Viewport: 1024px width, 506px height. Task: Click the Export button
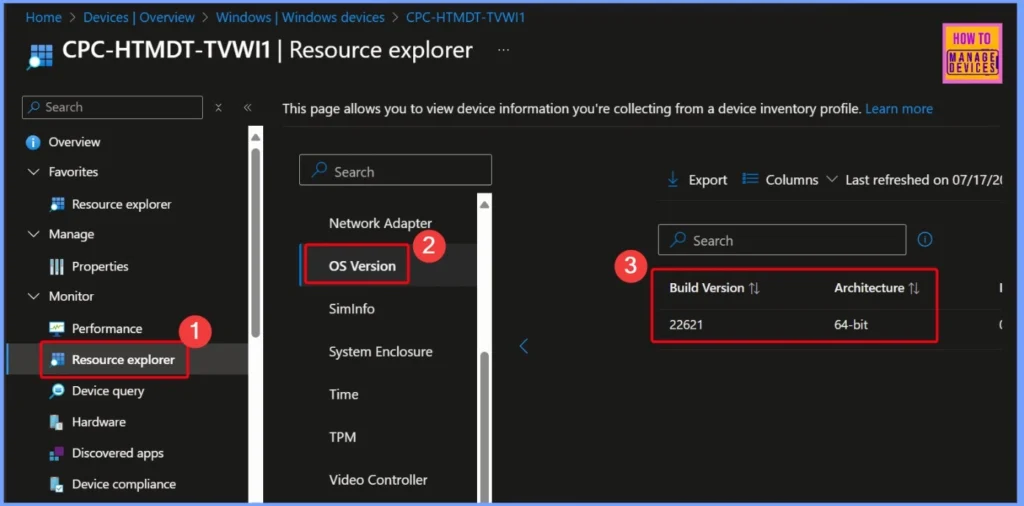point(697,180)
